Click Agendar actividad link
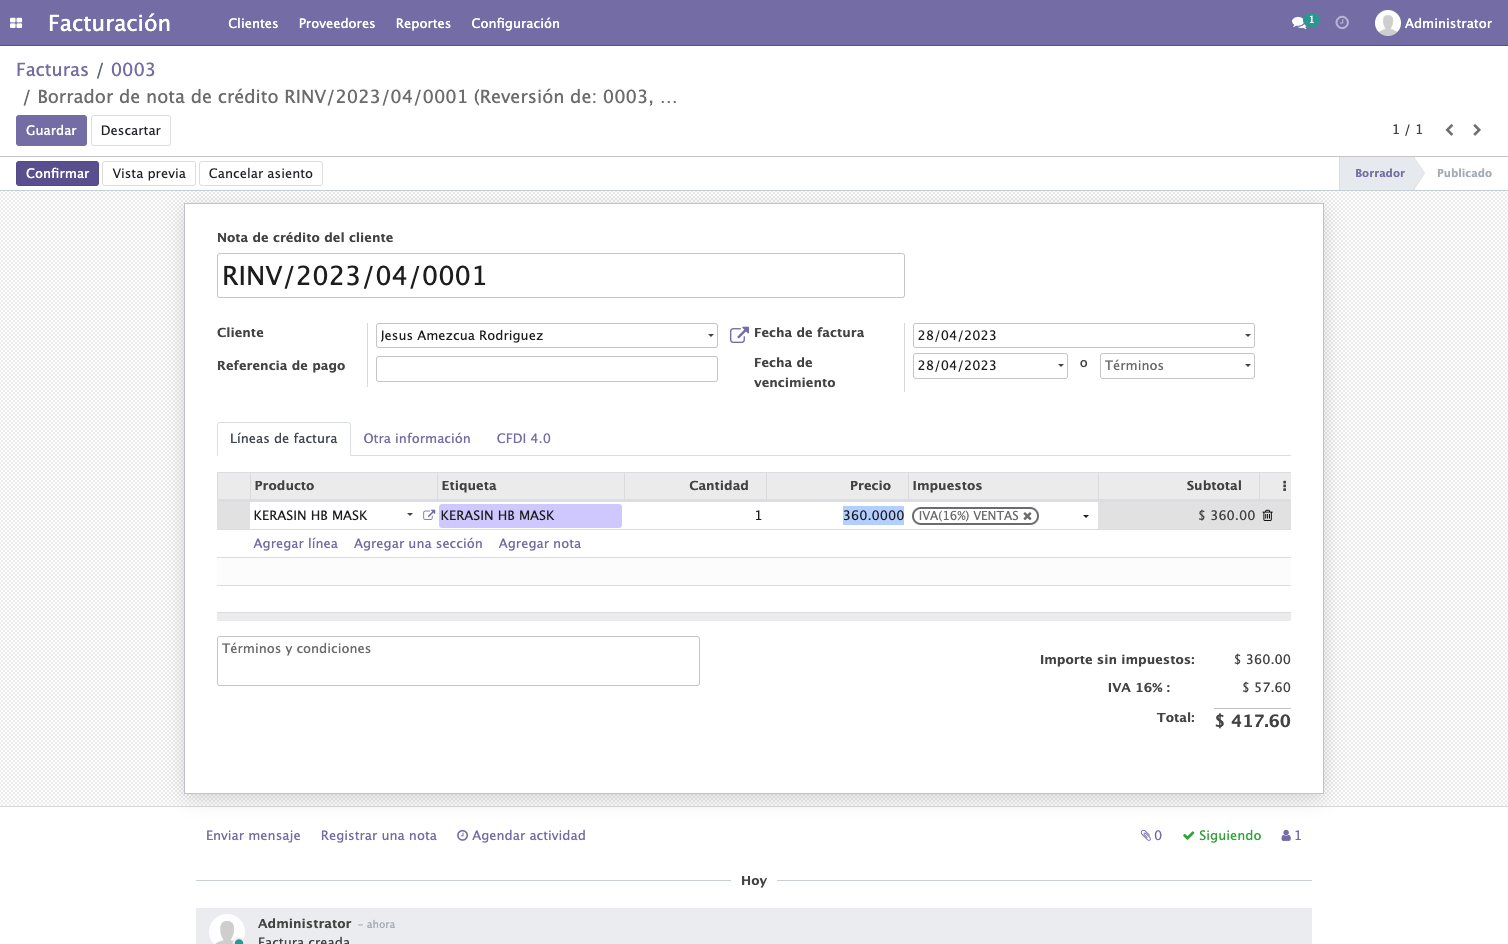Viewport: 1508px width, 944px height. pyautogui.click(x=521, y=836)
